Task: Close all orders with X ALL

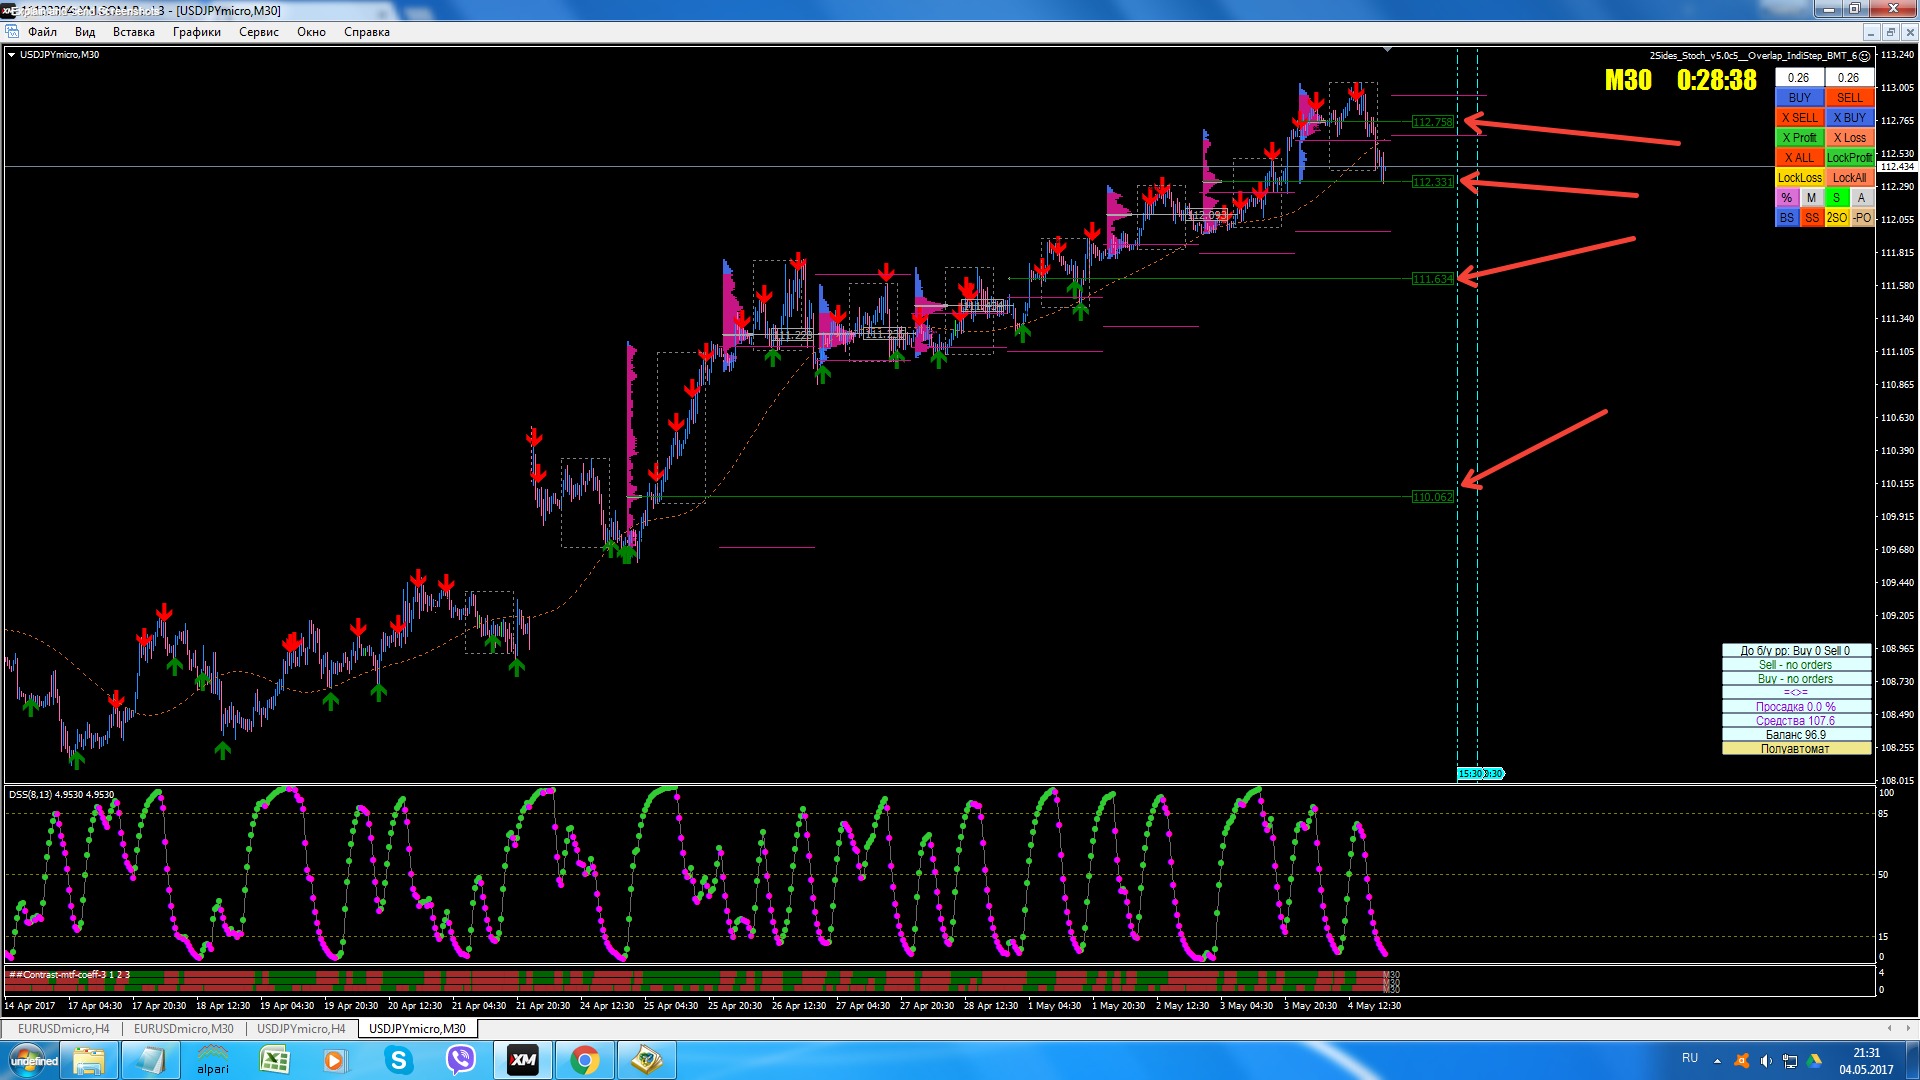Action: click(1800, 157)
